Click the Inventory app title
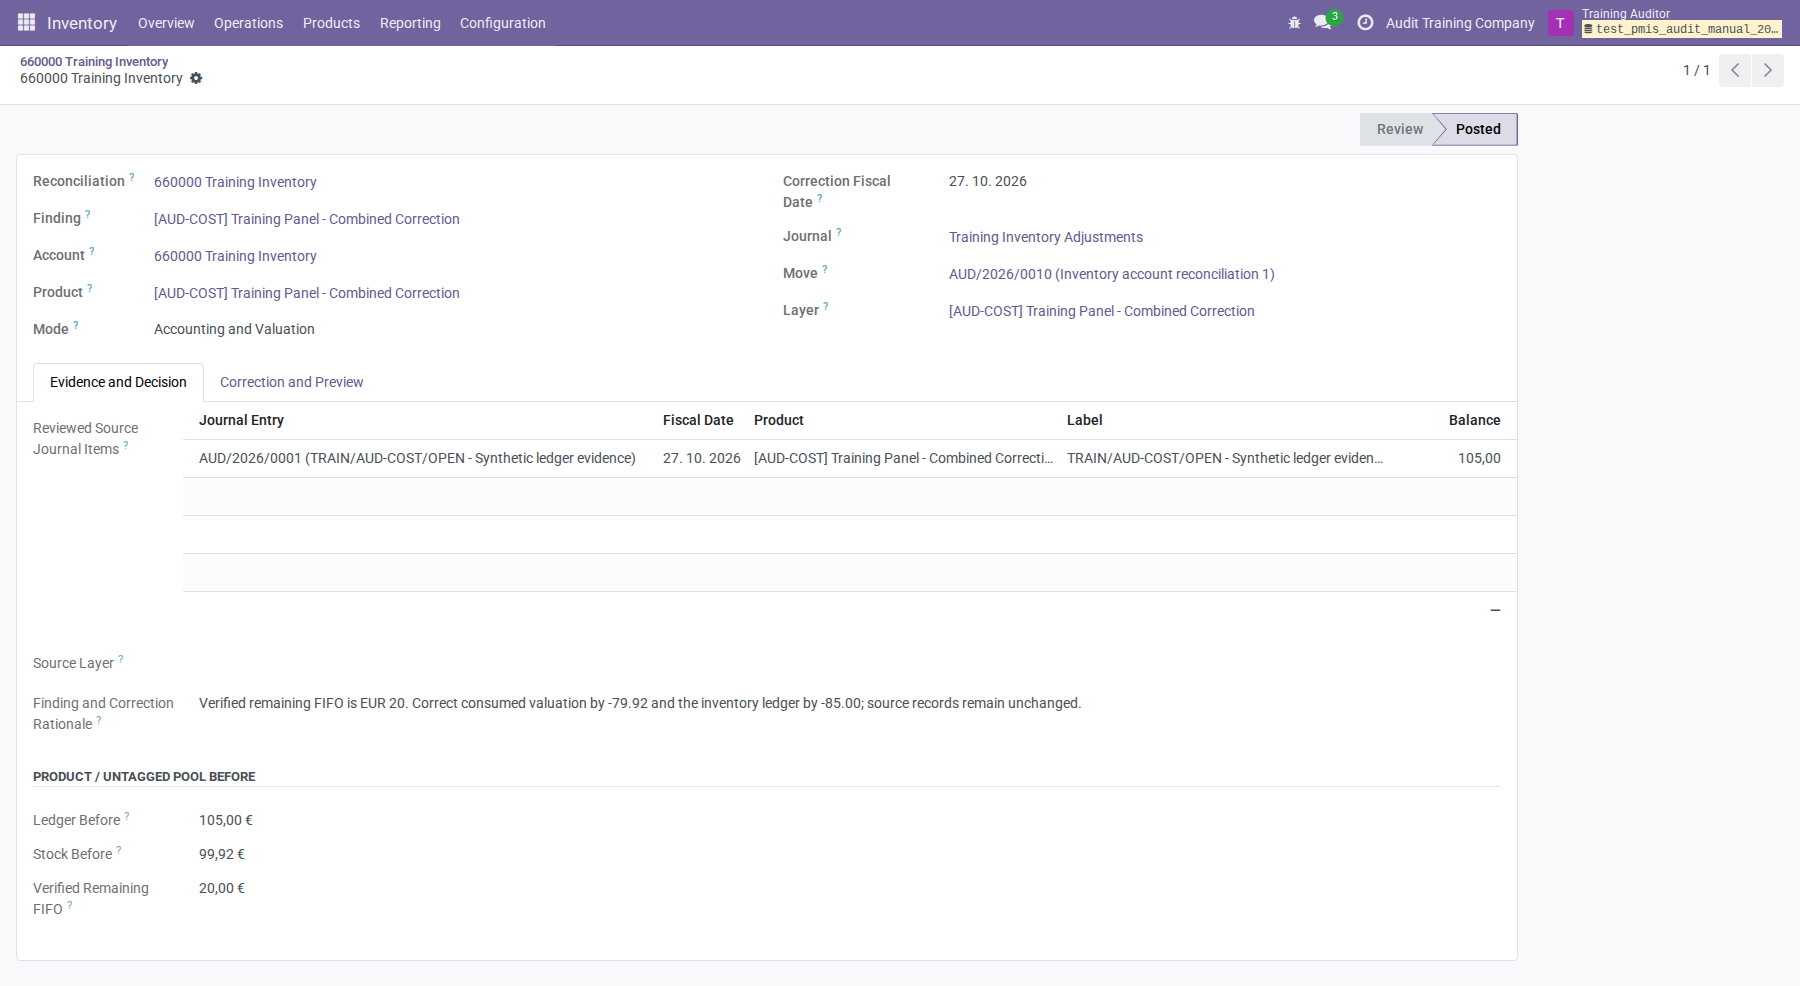This screenshot has width=1800, height=986. (82, 23)
